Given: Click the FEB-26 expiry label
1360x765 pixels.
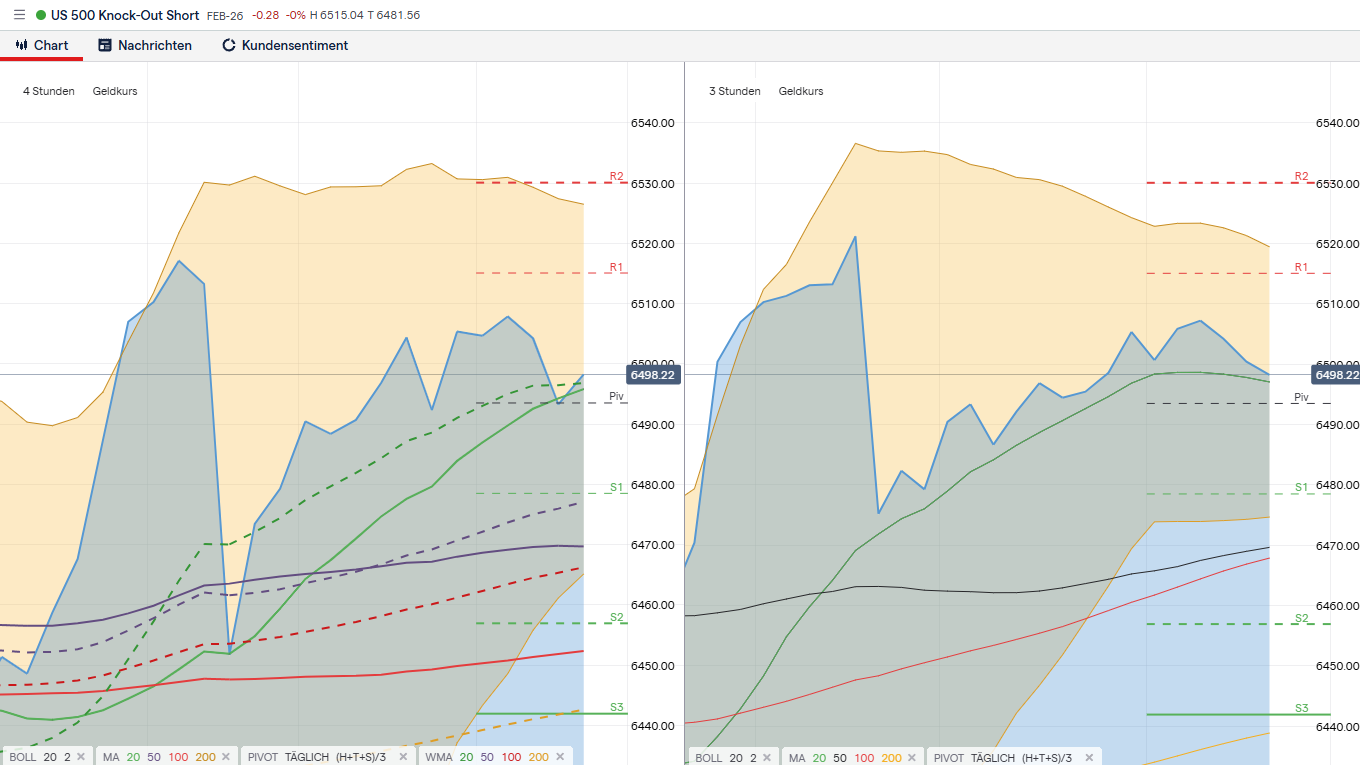Looking at the screenshot, I should [225, 16].
